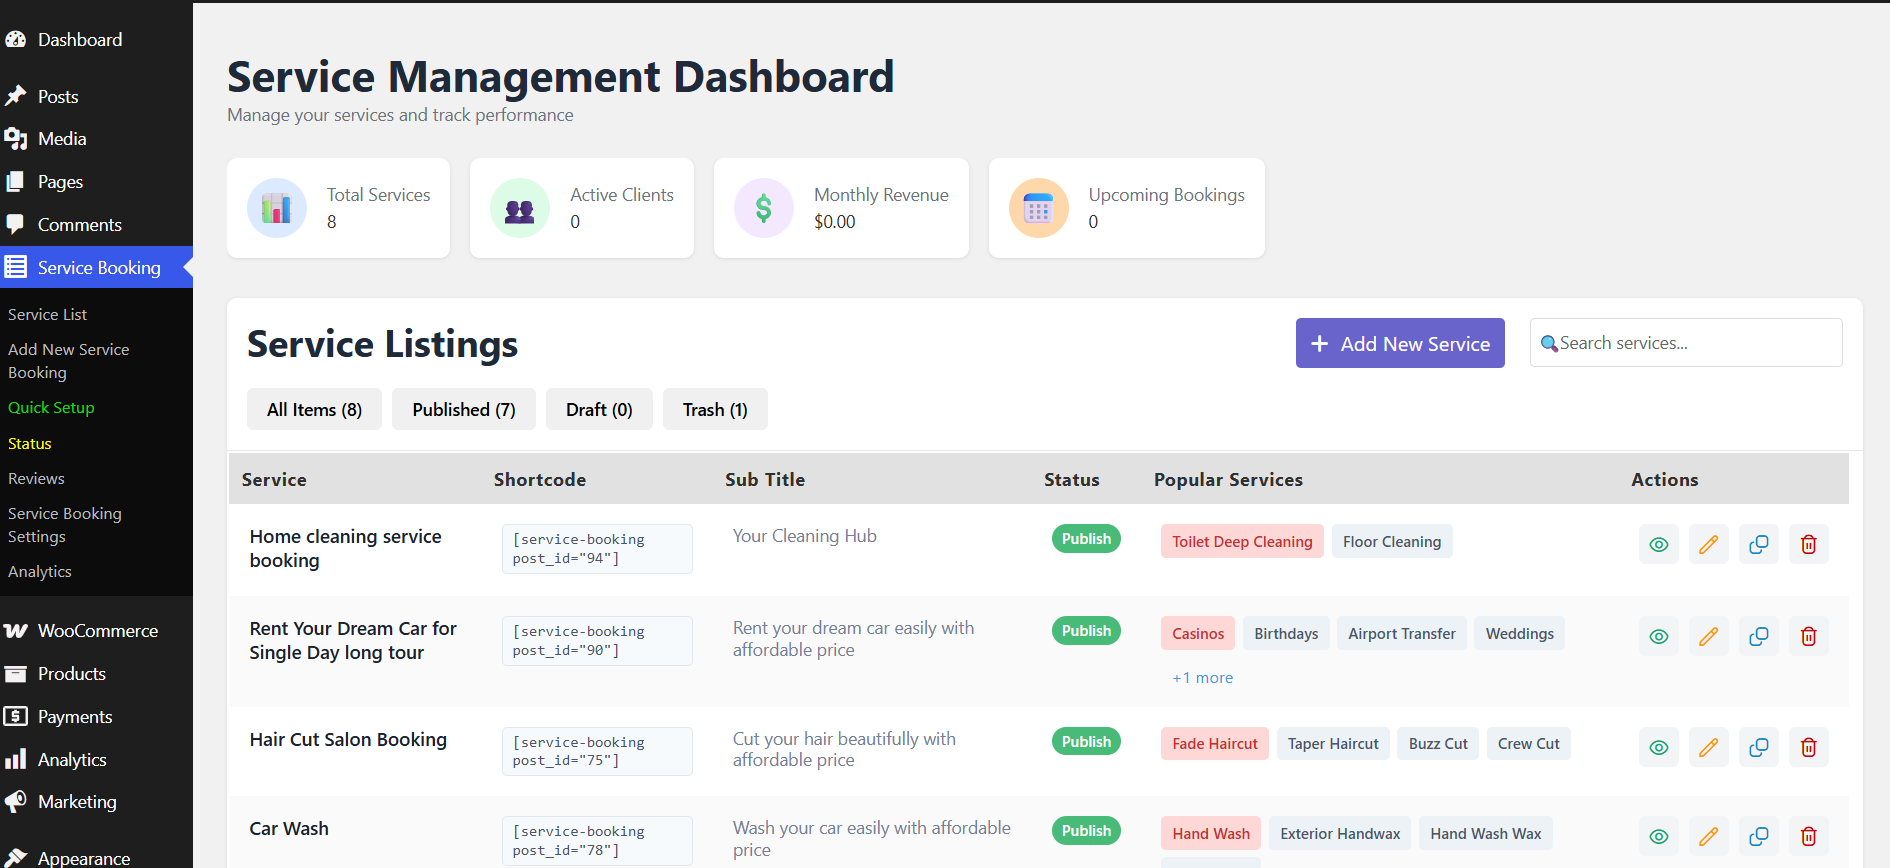Click the trash icon for Car Wash row

pos(1808,836)
